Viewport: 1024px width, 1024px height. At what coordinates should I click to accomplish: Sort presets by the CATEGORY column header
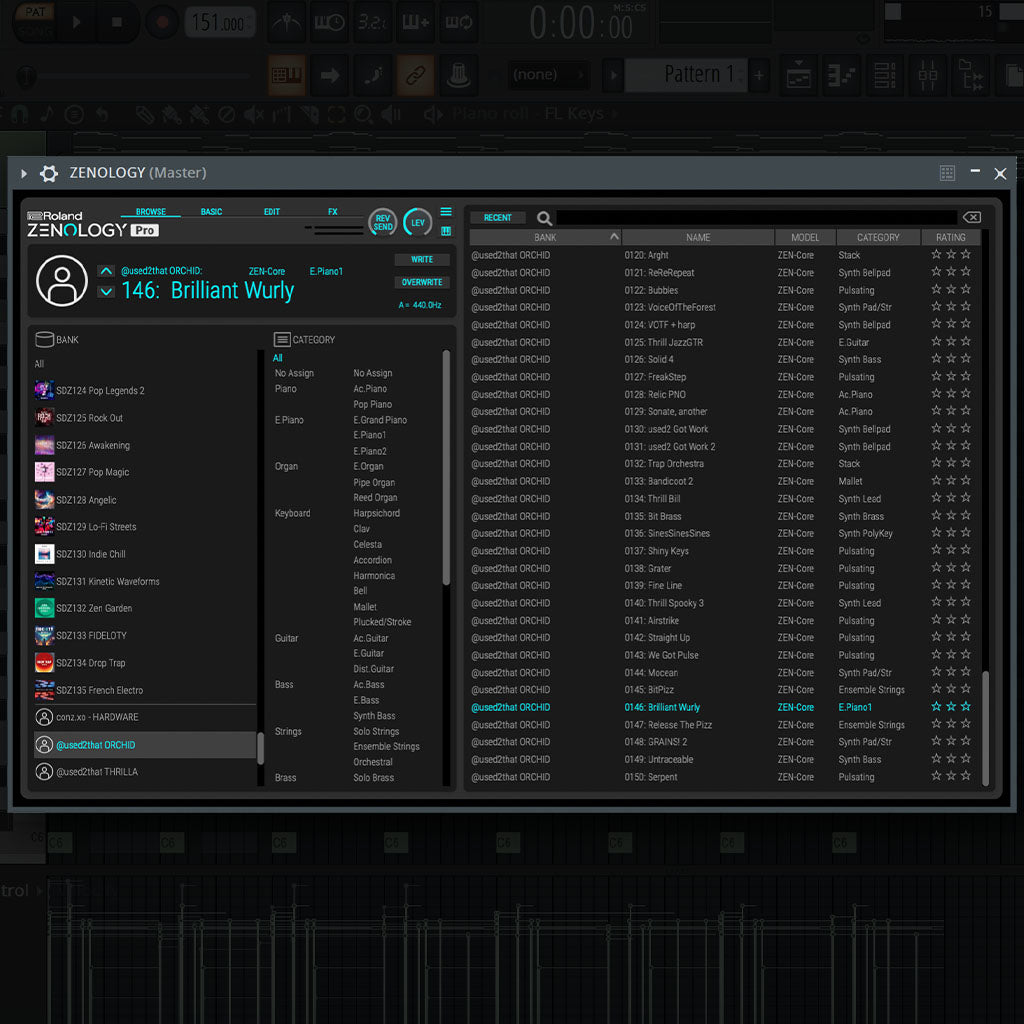pos(878,238)
